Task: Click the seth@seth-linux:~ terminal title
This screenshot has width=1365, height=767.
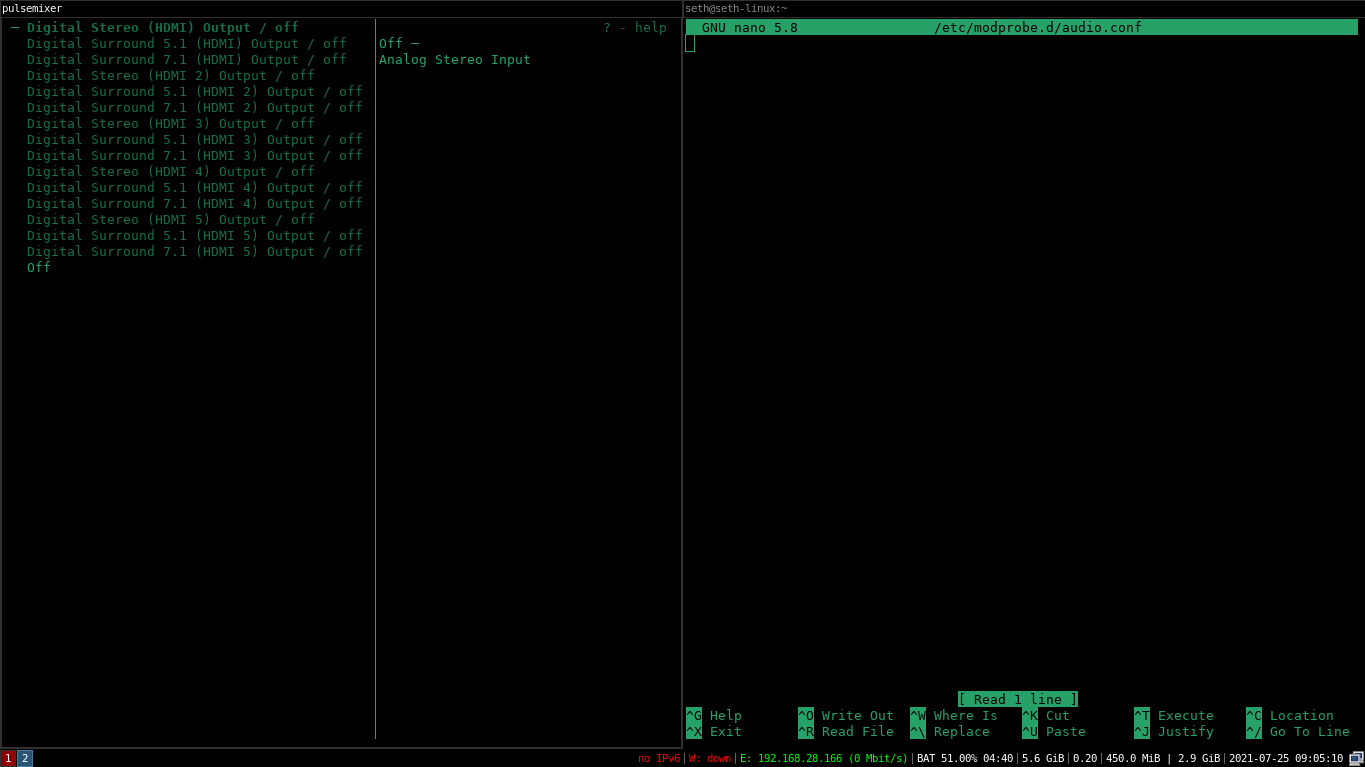Action: [736, 8]
